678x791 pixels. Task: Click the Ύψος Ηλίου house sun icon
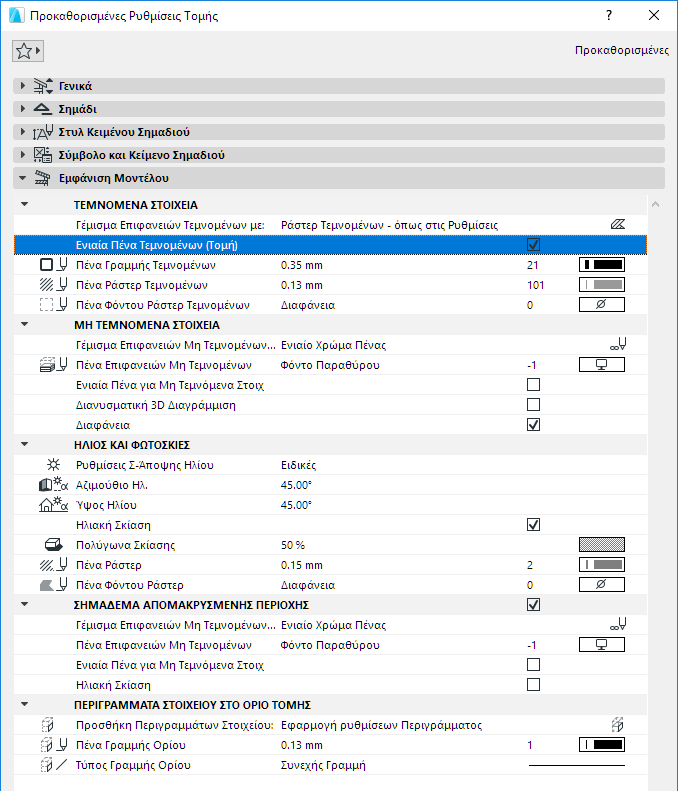click(x=53, y=504)
